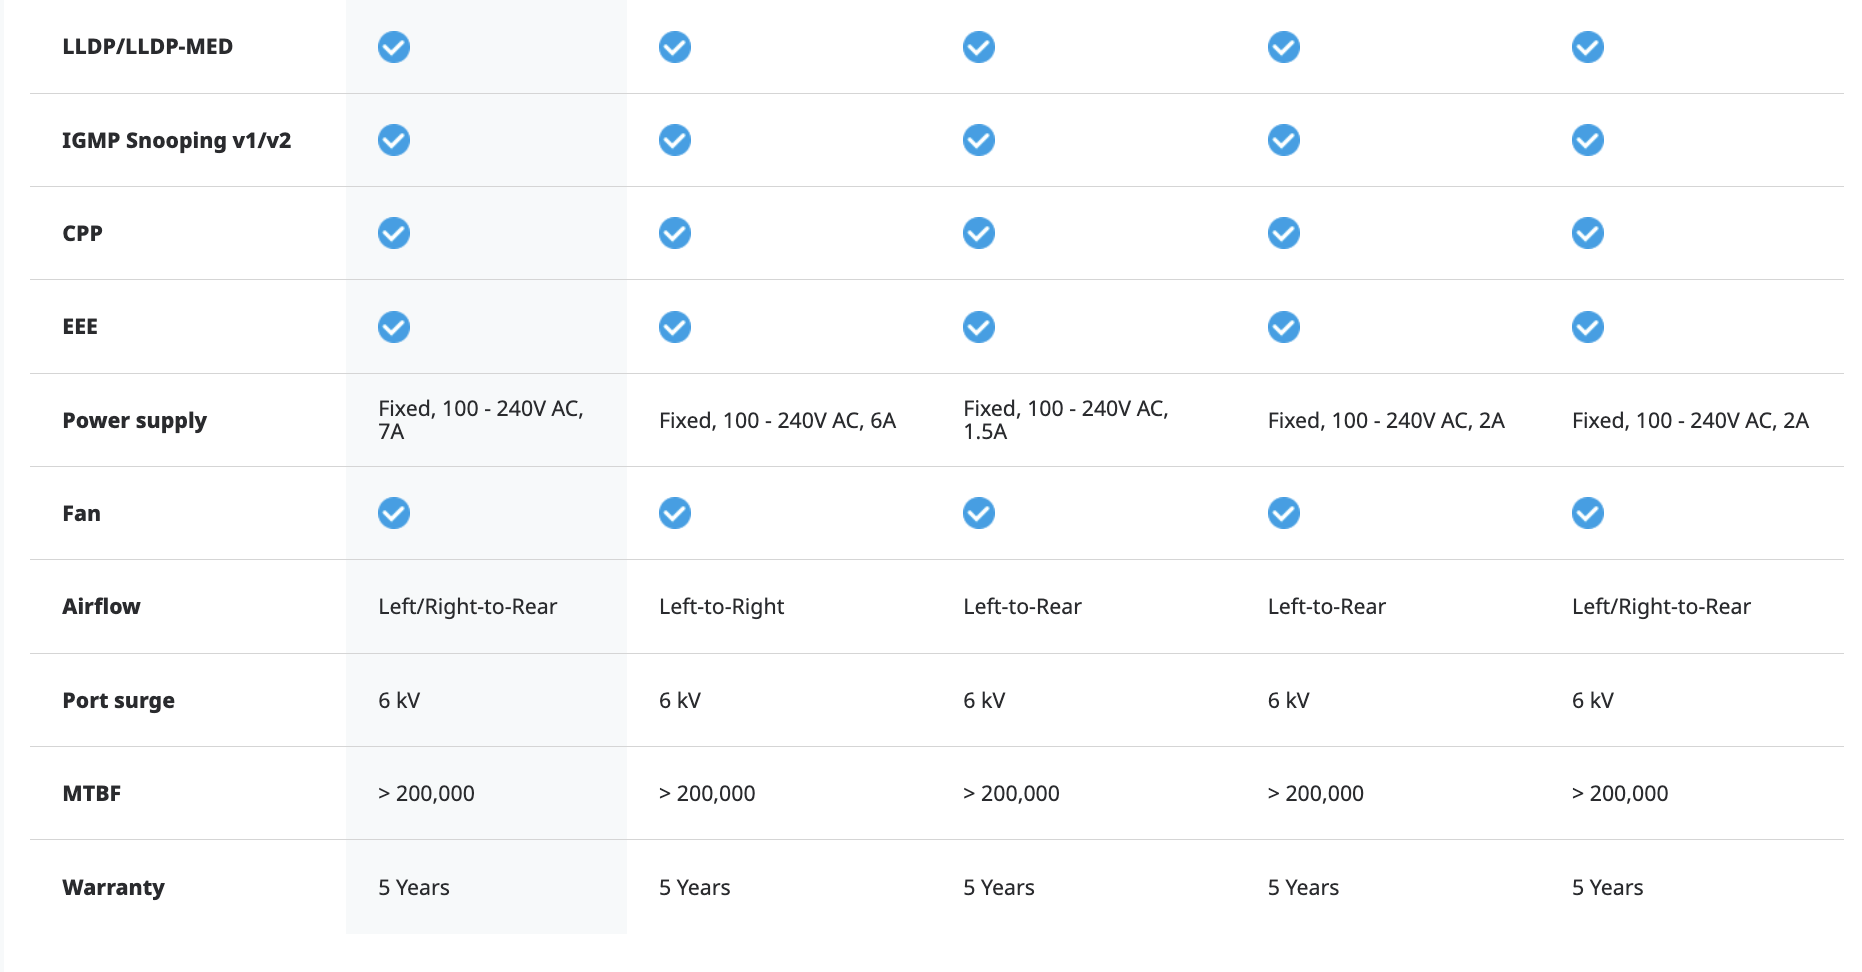Viewport: 1862px width, 972px height.
Task: Select the 'Airflow' row label
Action: pos(101,606)
